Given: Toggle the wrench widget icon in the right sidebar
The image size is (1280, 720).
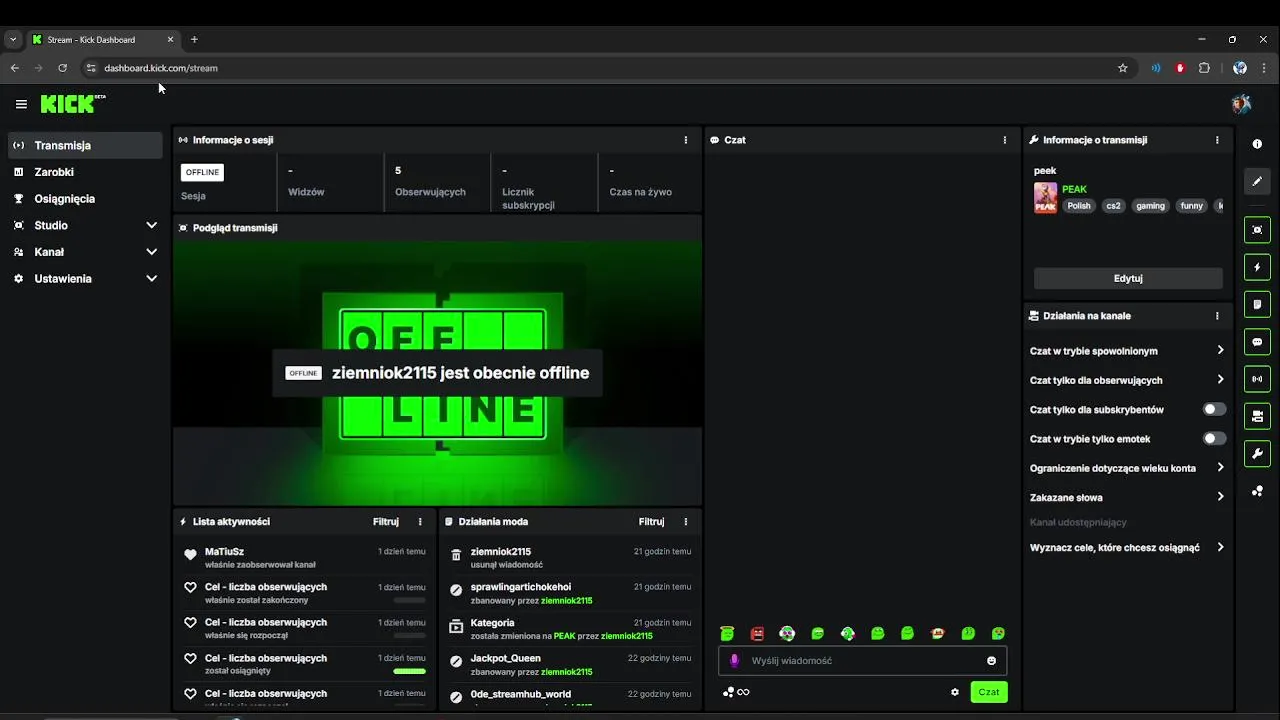Looking at the screenshot, I should pyautogui.click(x=1257, y=454).
